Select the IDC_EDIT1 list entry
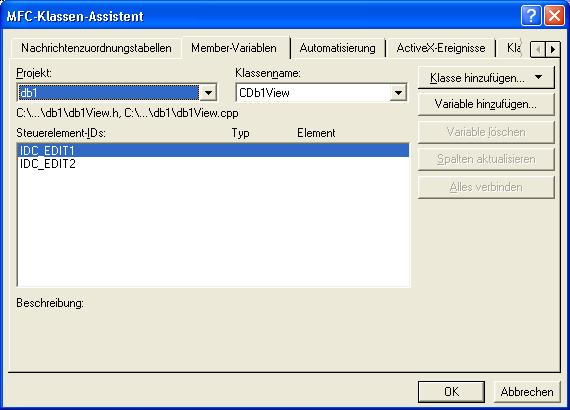Viewport: 570px width, 410px height. [x=213, y=150]
